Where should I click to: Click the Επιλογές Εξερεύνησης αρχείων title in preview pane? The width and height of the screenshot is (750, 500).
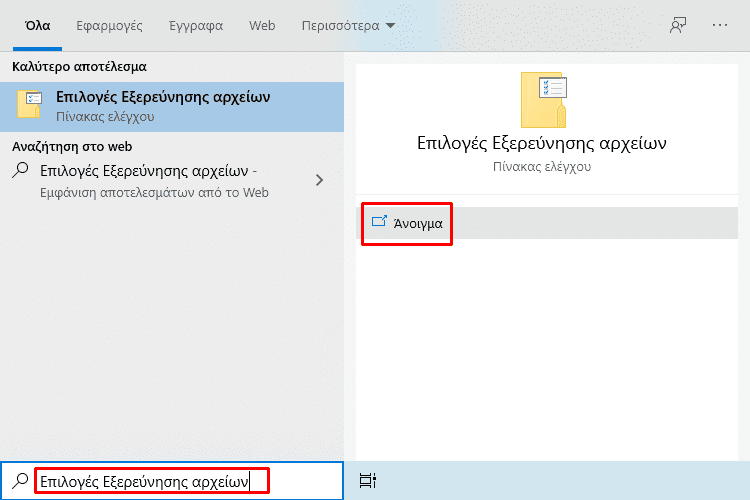pyautogui.click(x=541, y=143)
